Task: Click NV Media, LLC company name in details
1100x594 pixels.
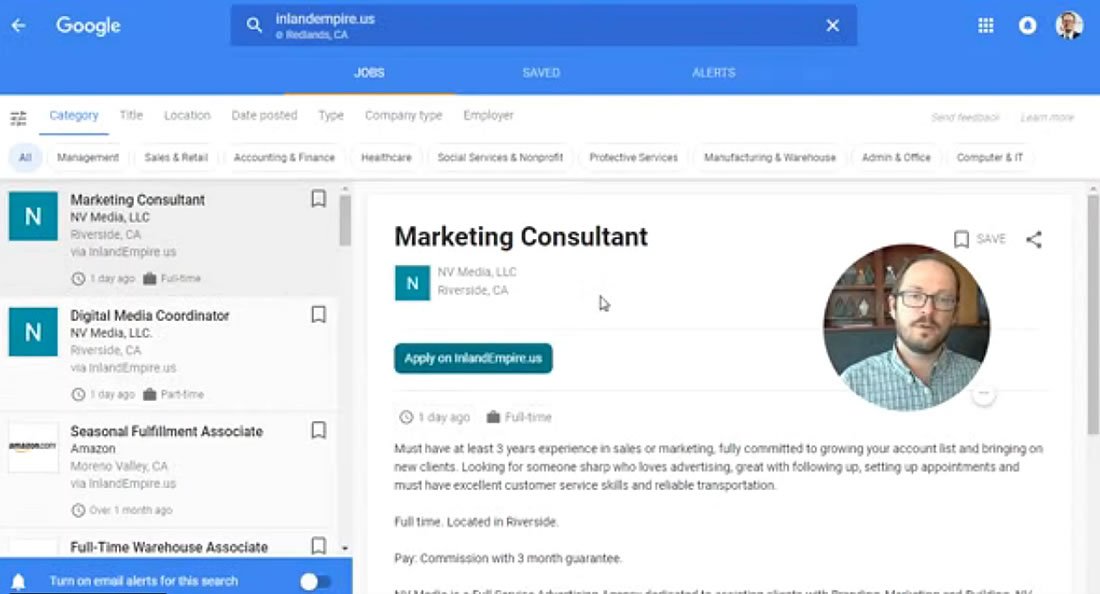Action: [477, 272]
